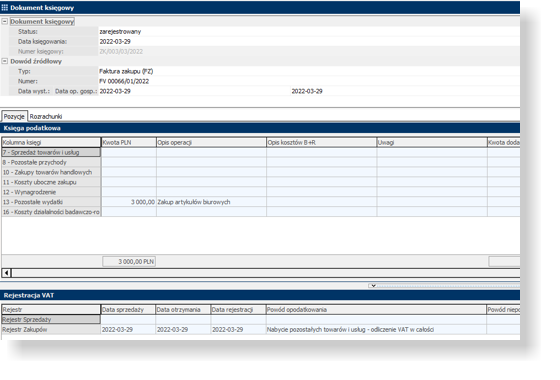
Task: Click the Opis kosztów B+R column header
Action: 321,142
